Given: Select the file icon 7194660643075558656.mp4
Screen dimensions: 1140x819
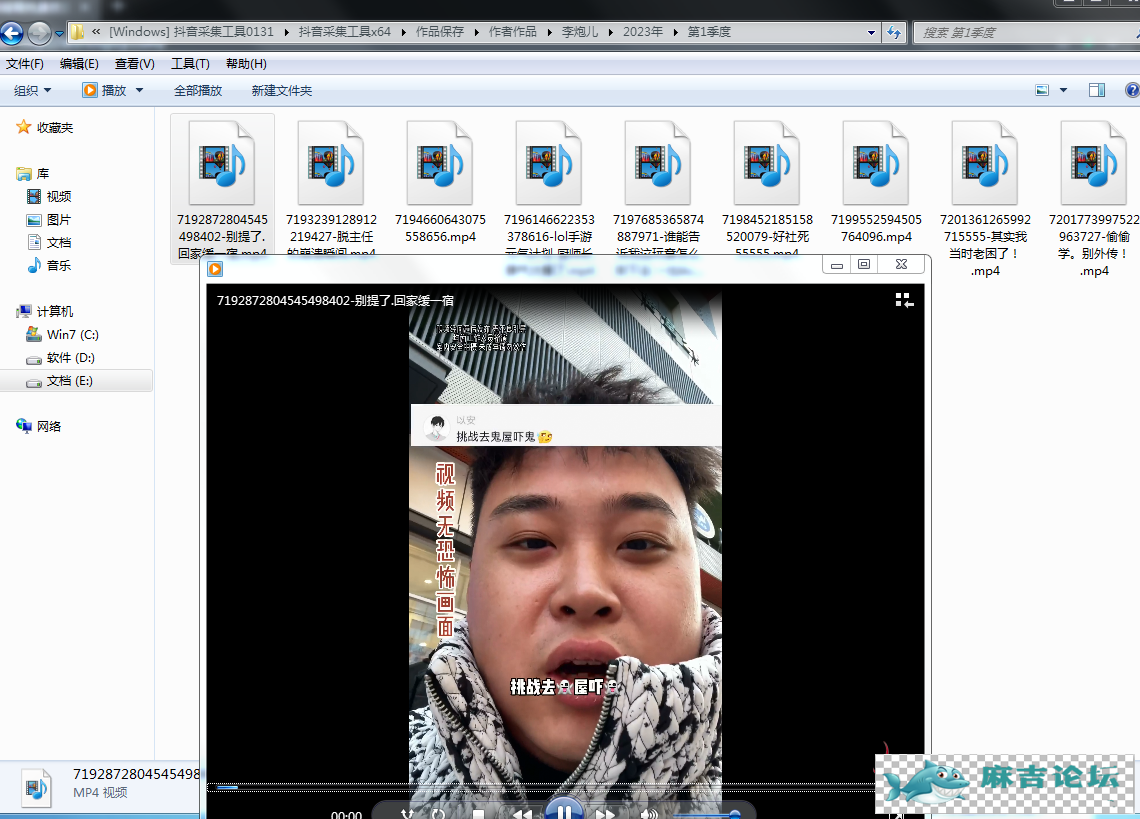Looking at the screenshot, I should coord(440,163).
